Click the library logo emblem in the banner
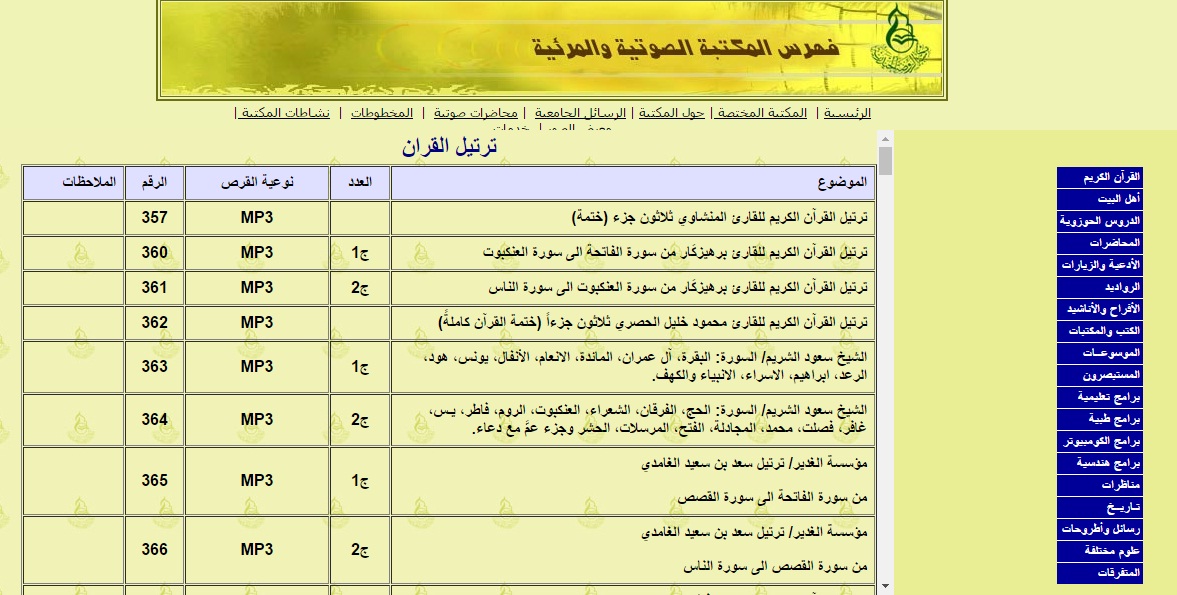Image resolution: width=1177 pixels, height=595 pixels. 899,41
